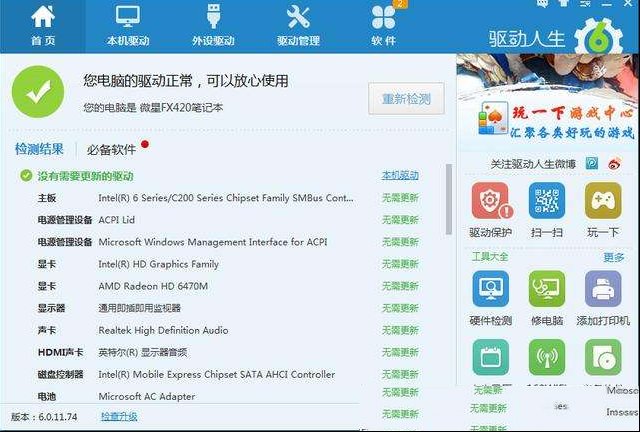Open the 修电脑 repair tool
This screenshot has height=432, width=640.
(x=547, y=289)
